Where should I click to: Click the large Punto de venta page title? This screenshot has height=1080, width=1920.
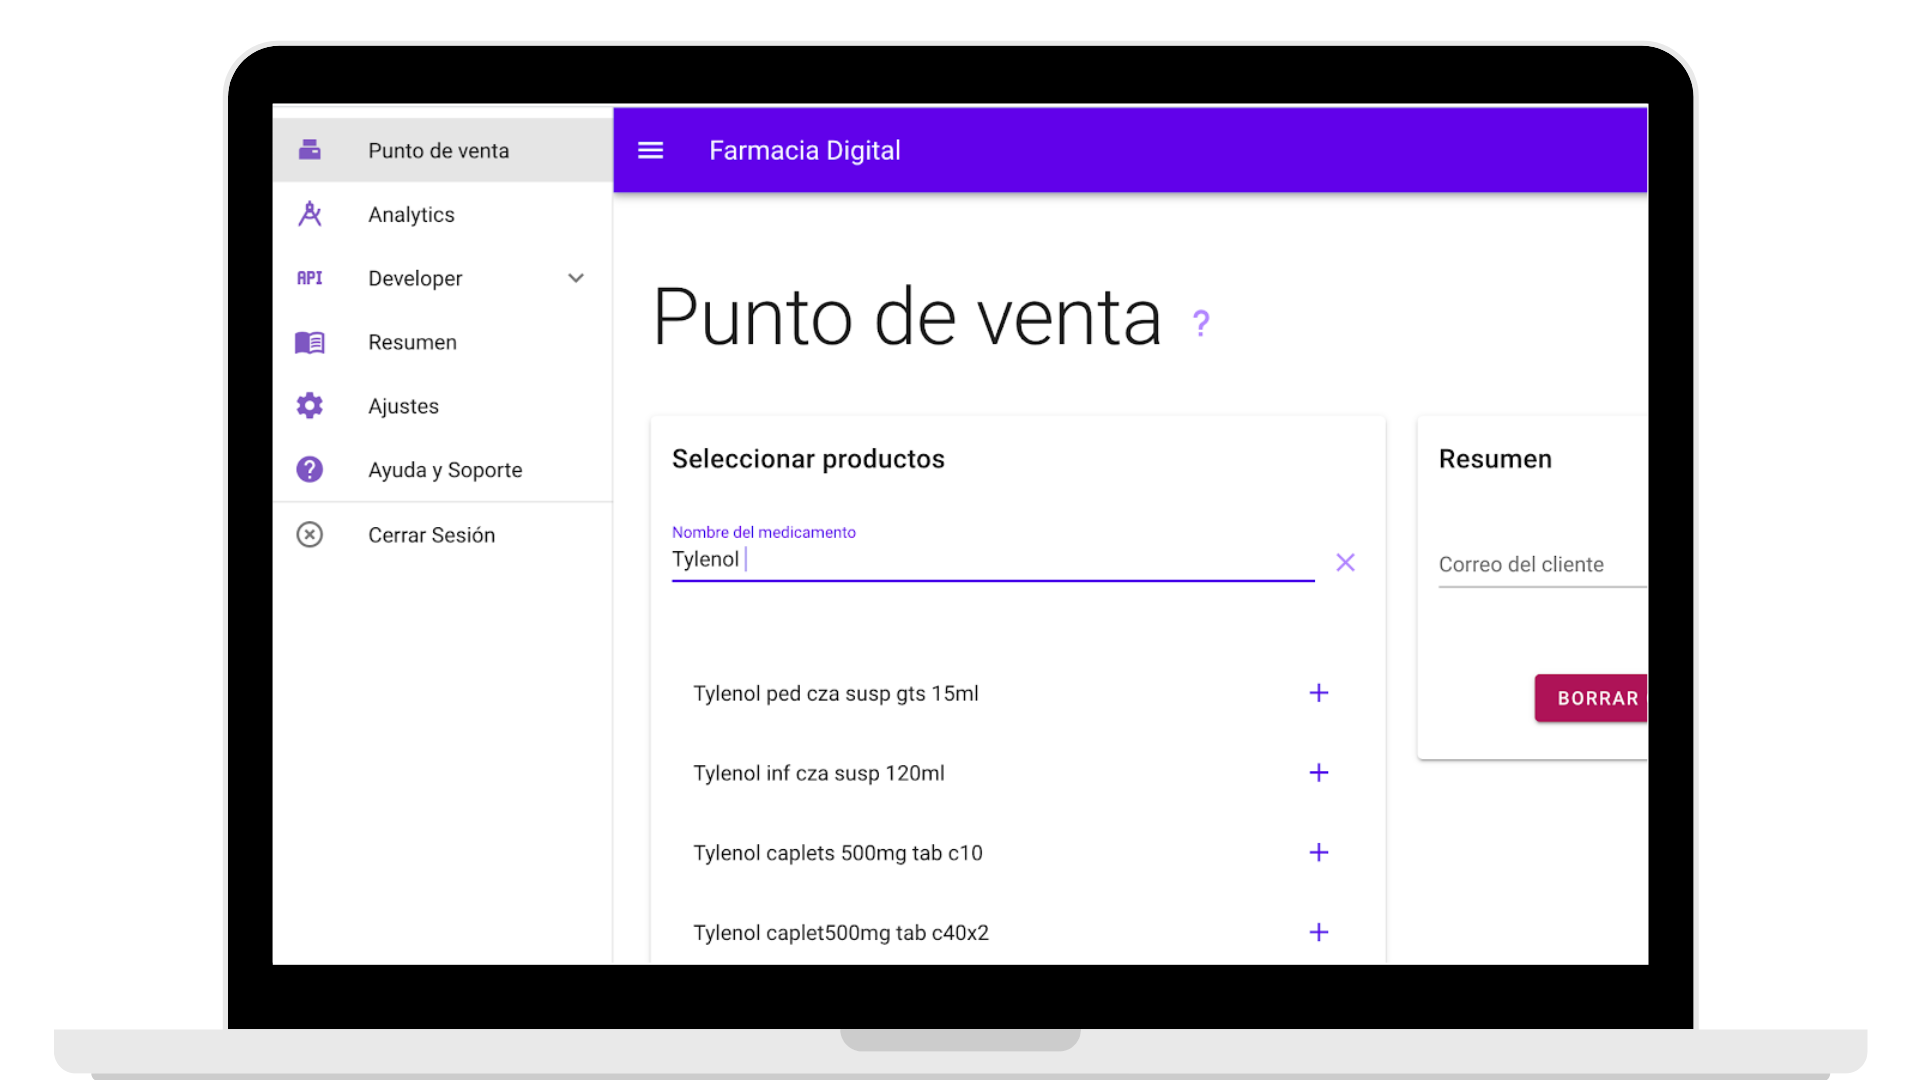[907, 318]
